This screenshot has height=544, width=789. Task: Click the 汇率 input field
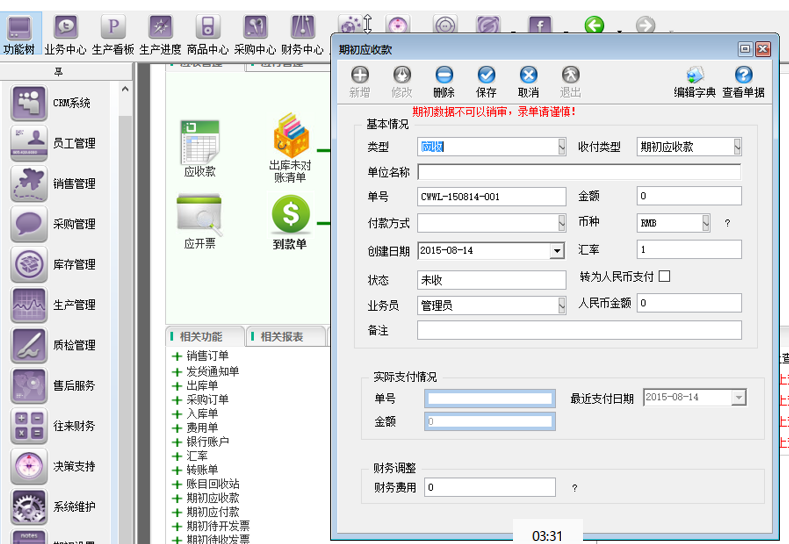689,250
